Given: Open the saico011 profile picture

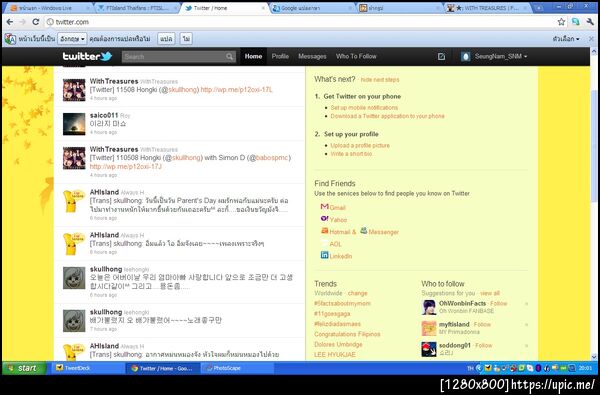Looking at the screenshot, I should click(x=74, y=124).
